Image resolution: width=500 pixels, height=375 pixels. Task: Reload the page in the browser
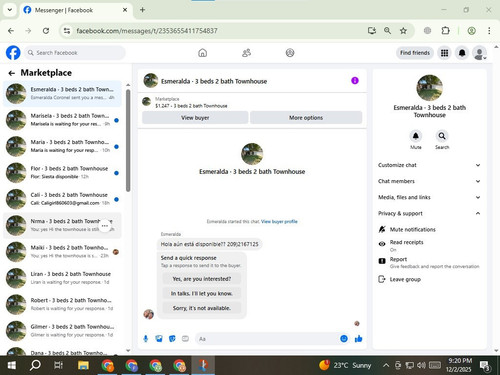(x=46, y=31)
